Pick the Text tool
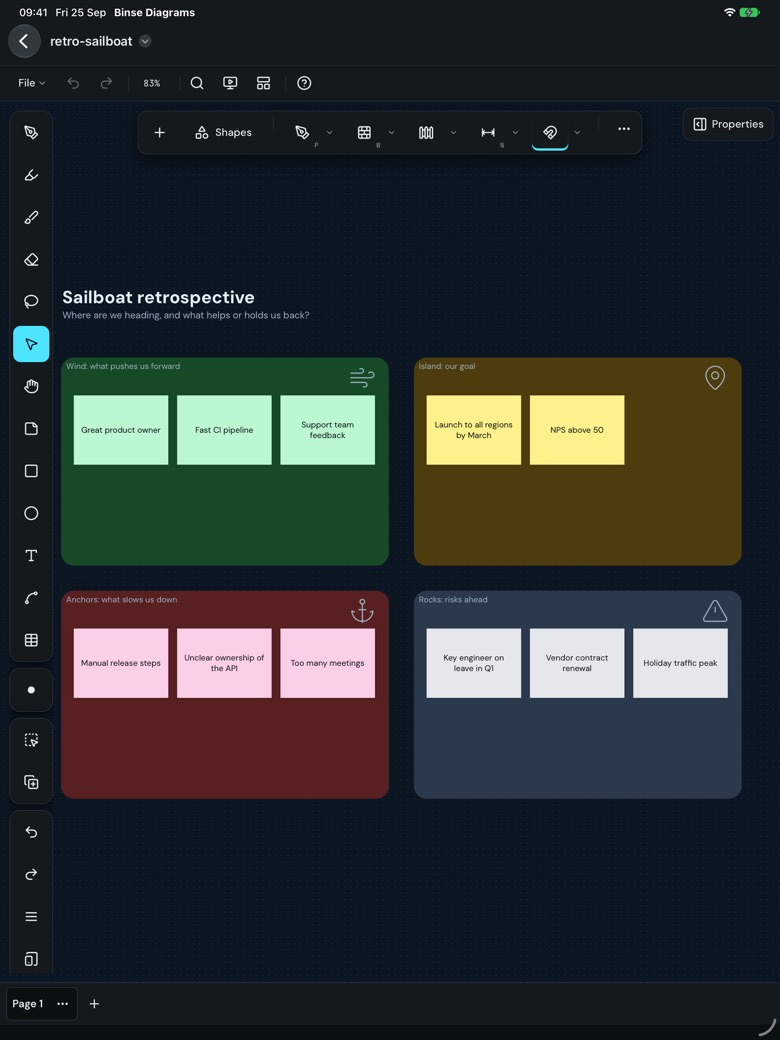The height and width of the screenshot is (1040, 780). (x=31, y=556)
